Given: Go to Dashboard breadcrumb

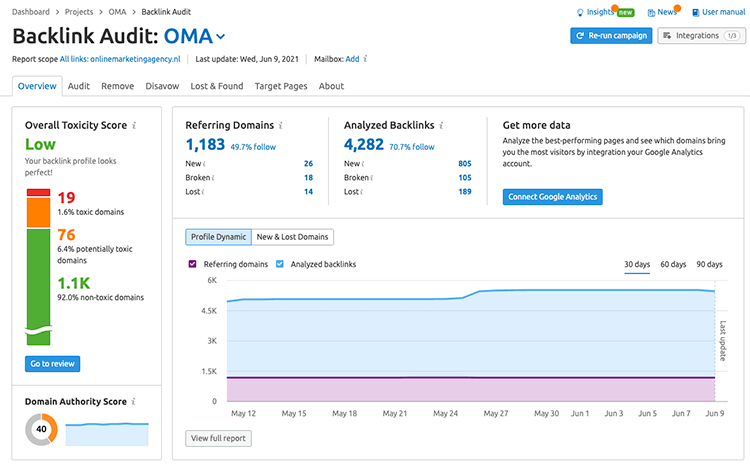Looking at the screenshot, I should (x=31, y=12).
